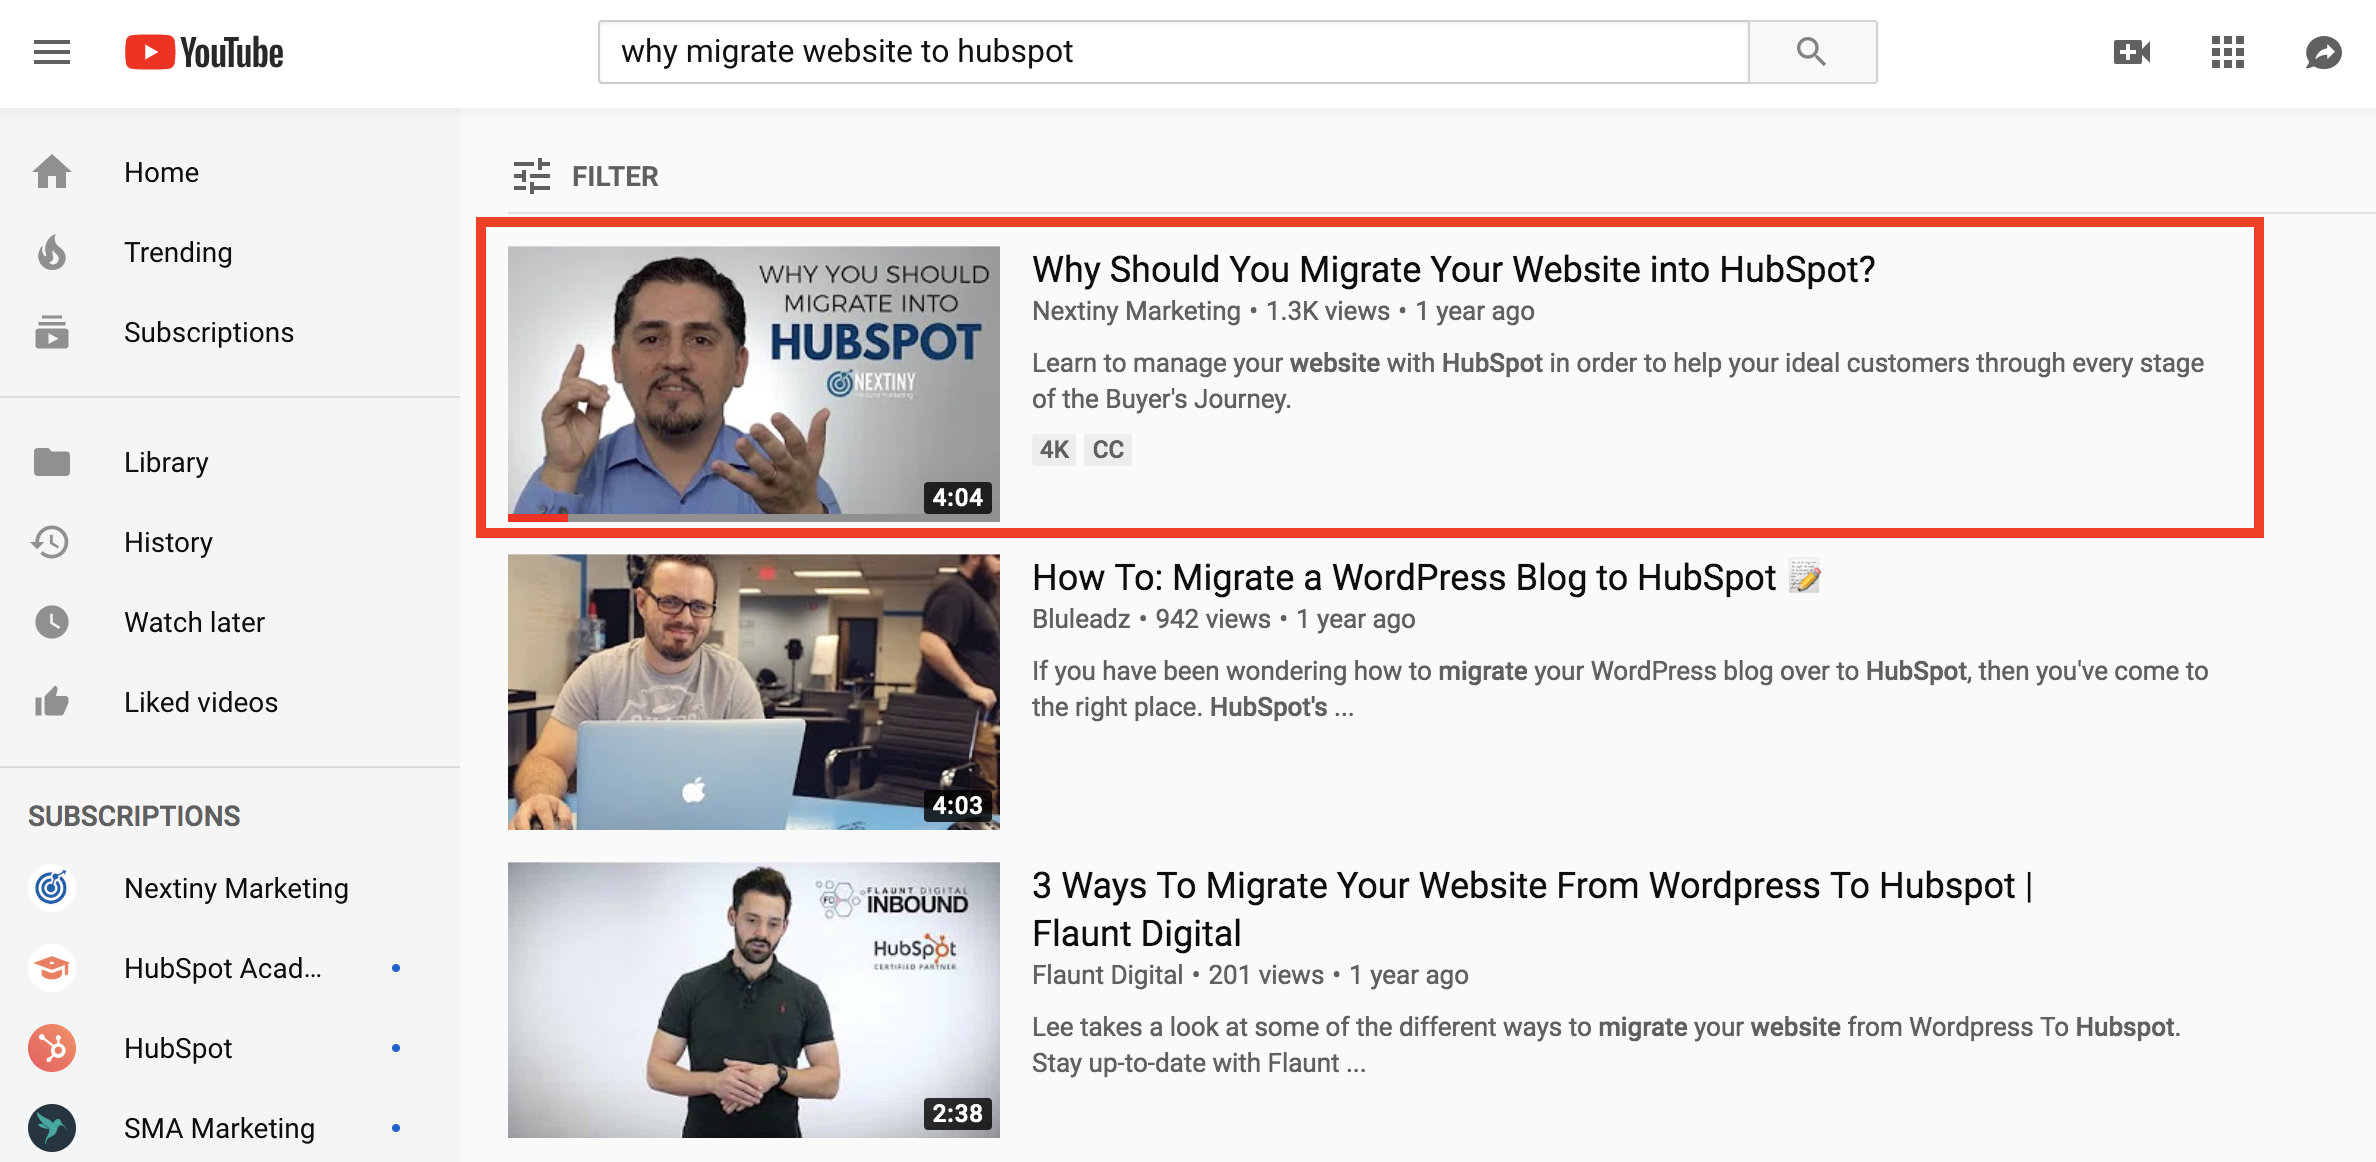Play the Flaunt Digital 2:38 video thumbnail
This screenshot has width=2376, height=1162.
coord(754,1000)
